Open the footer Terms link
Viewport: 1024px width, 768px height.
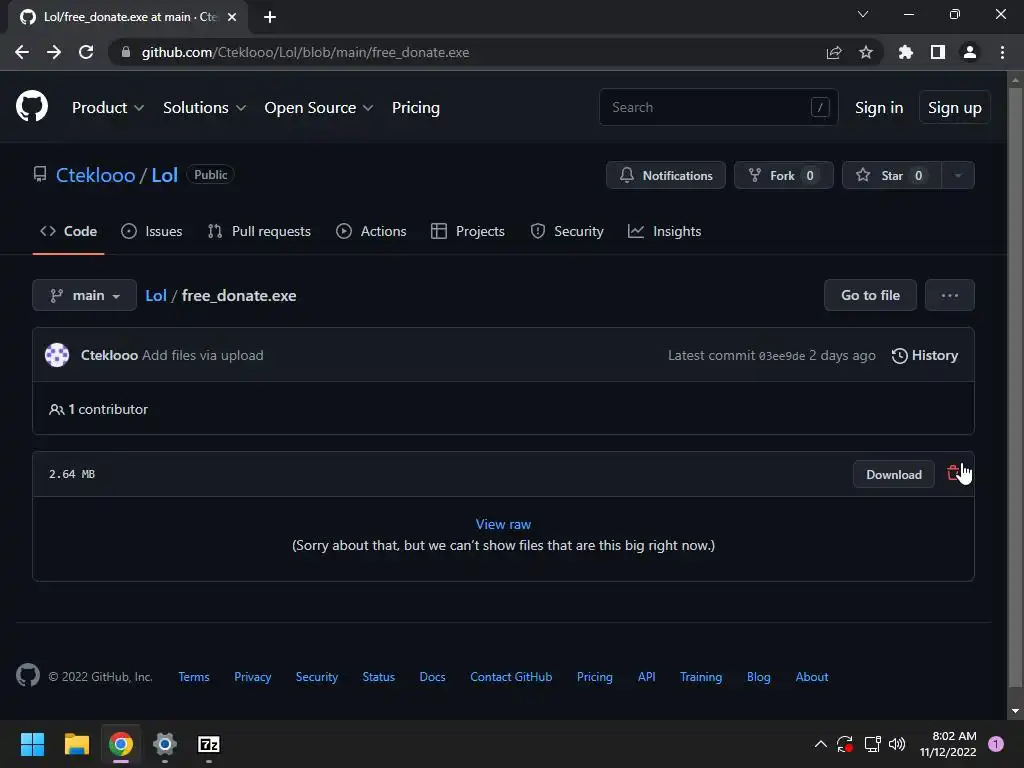coord(194,677)
